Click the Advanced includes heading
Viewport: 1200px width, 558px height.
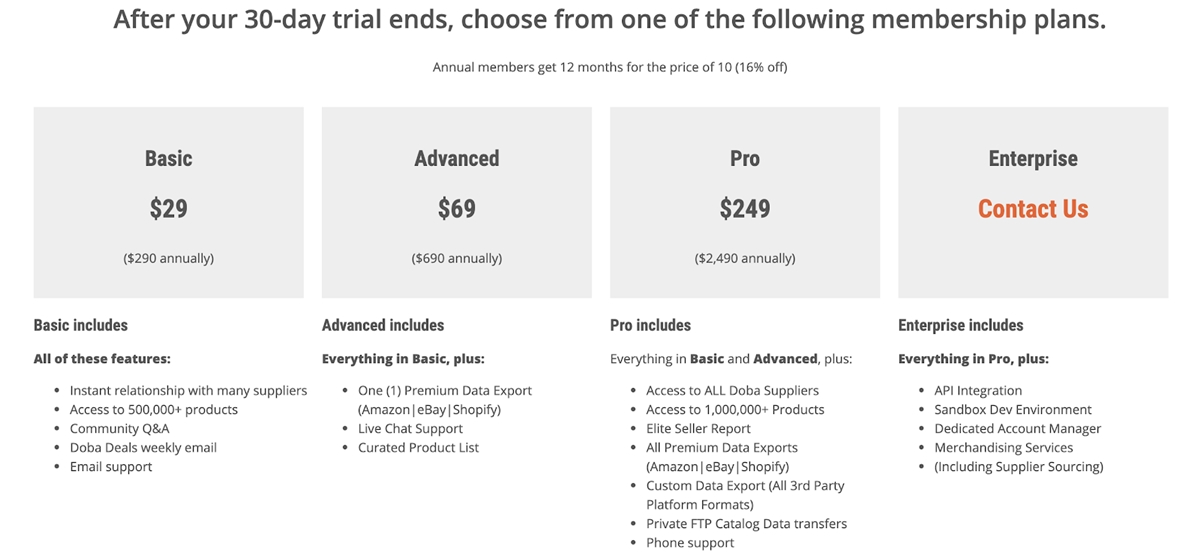383,325
